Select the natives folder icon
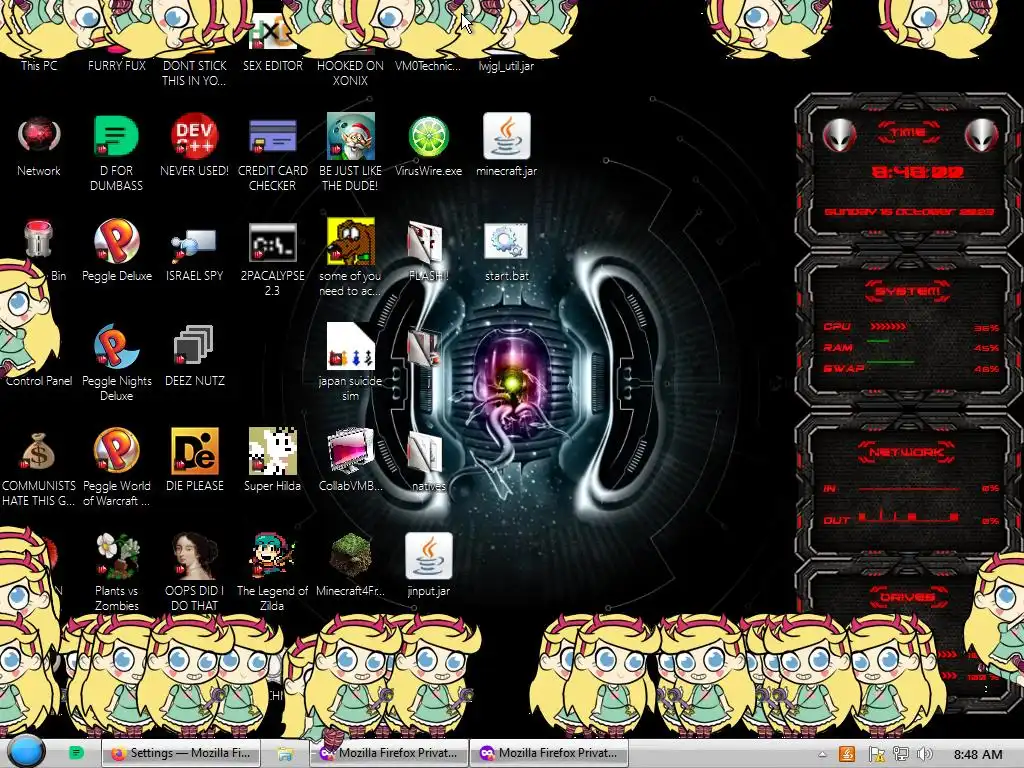 426,453
